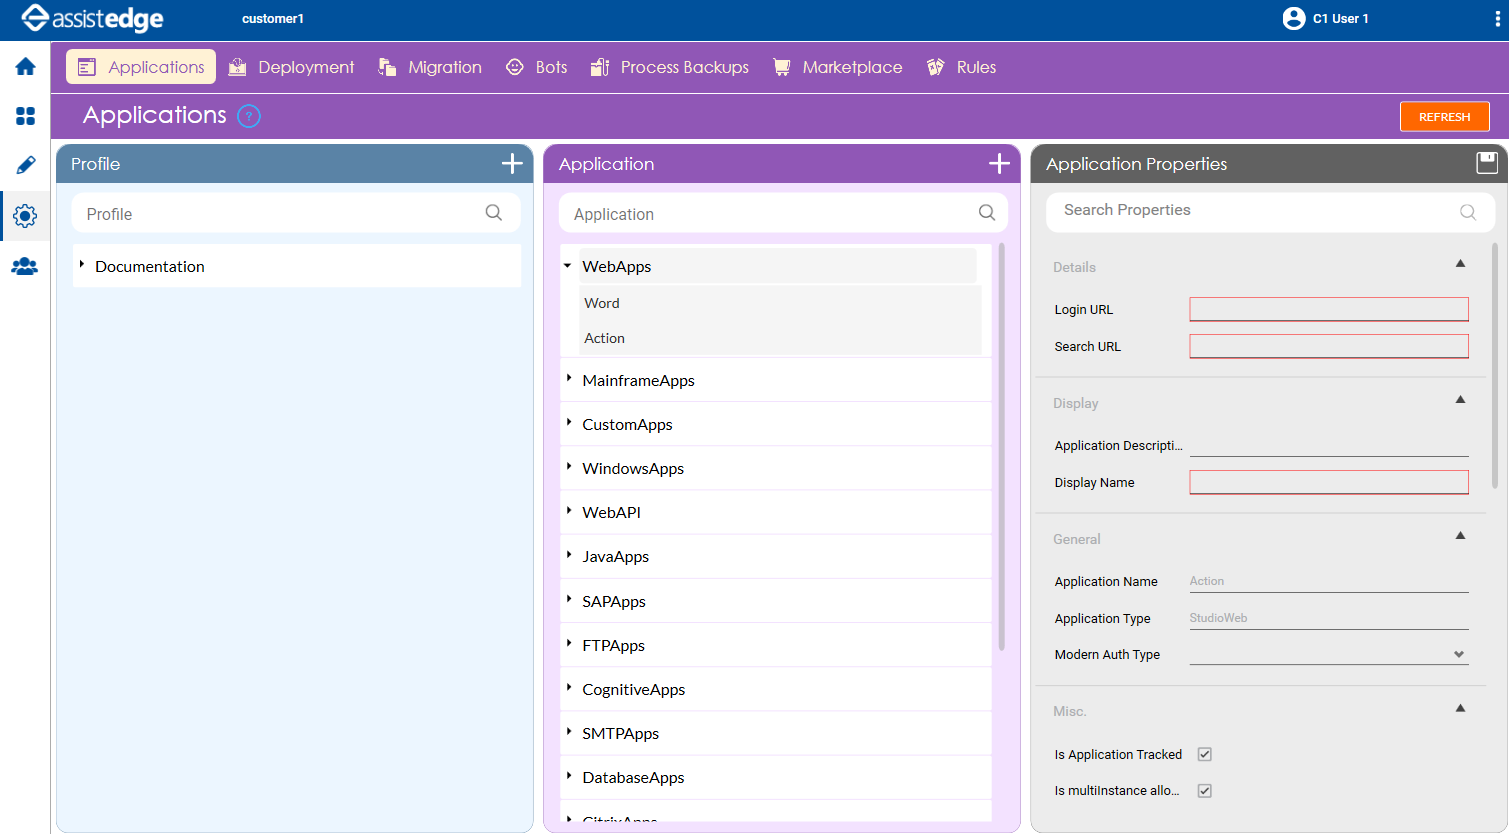This screenshot has width=1509, height=834.
Task: Uncheck the Is multiInstance allowed checkbox
Action: pyautogui.click(x=1205, y=791)
